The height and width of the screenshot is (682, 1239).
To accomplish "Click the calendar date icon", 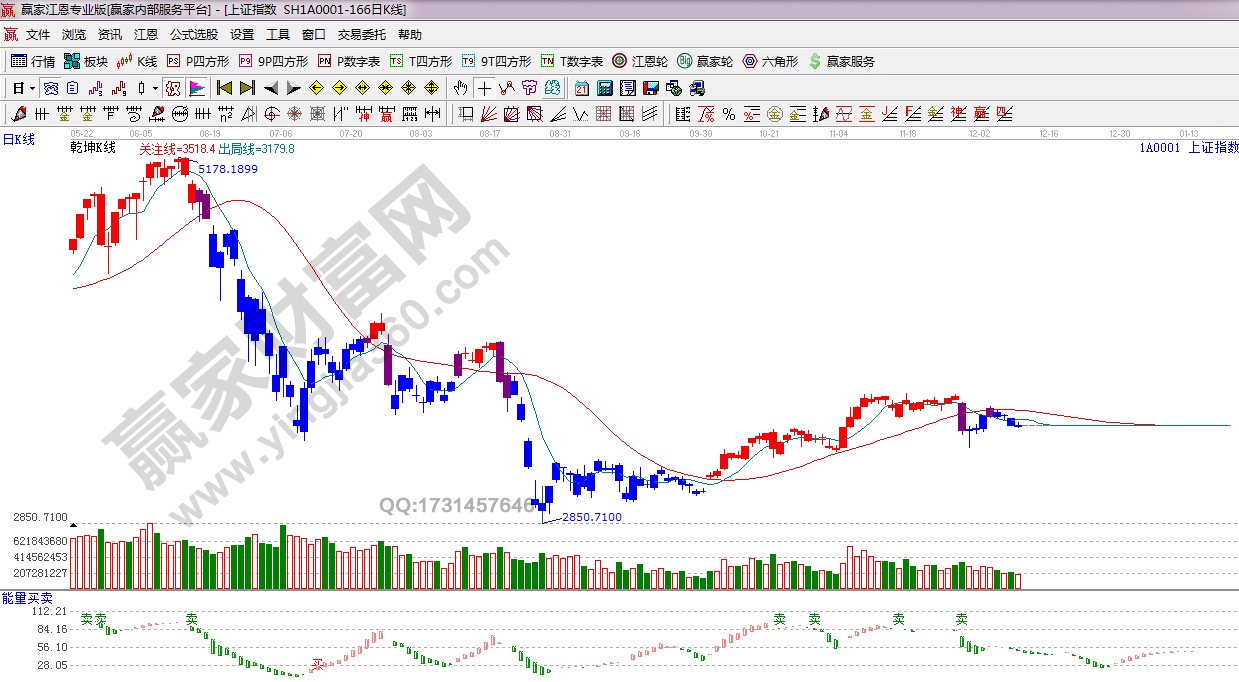I will pyautogui.click(x=582, y=88).
